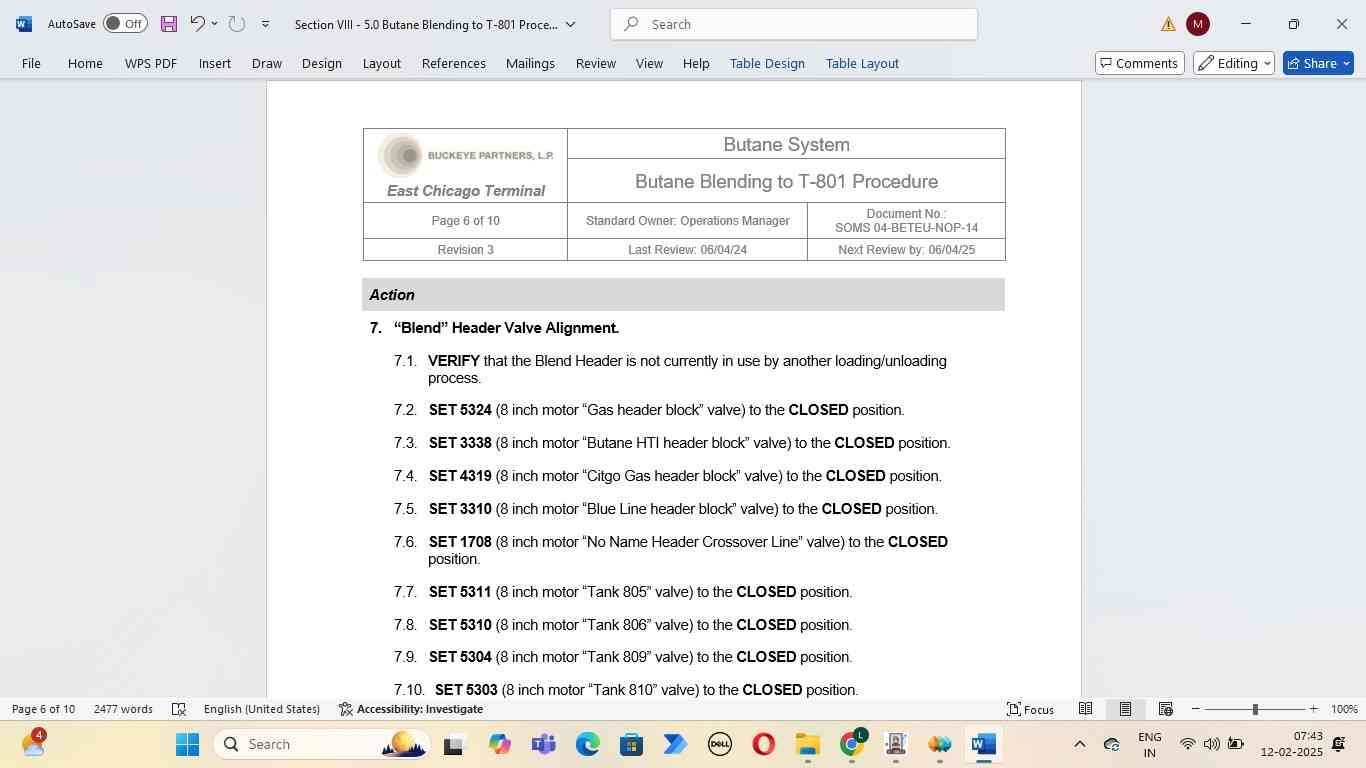
Task: Click the zoom slider handle
Action: [1255, 709]
